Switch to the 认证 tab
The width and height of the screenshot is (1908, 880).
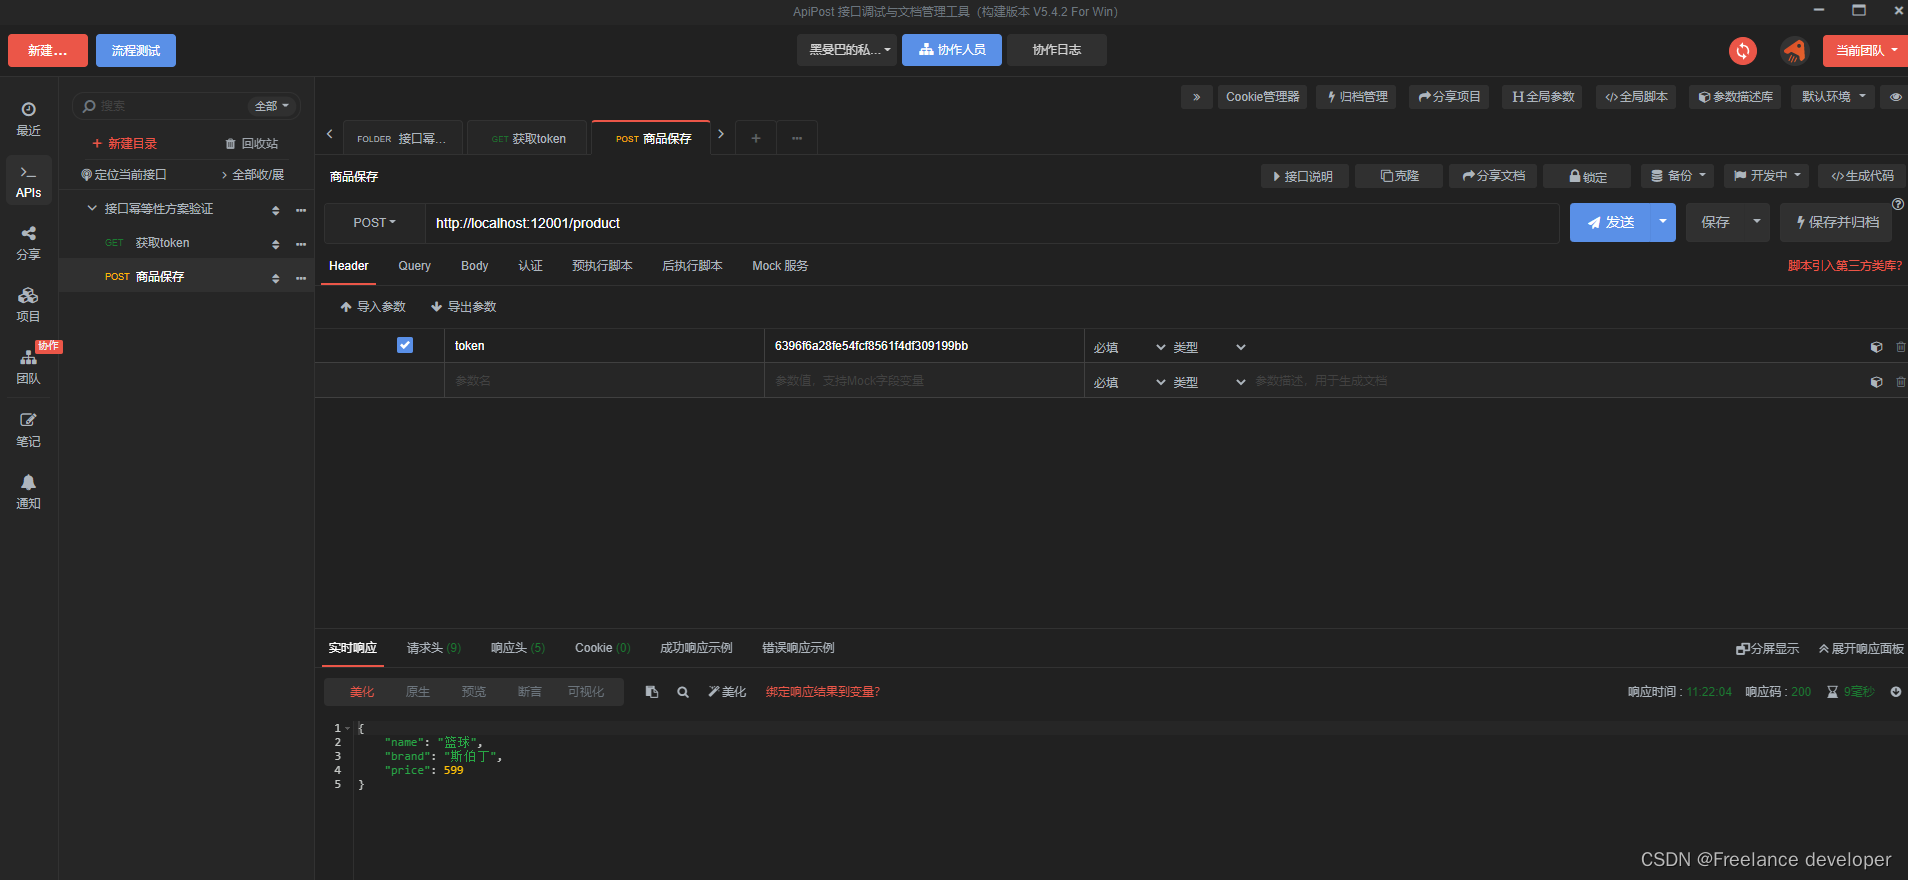coord(530,266)
